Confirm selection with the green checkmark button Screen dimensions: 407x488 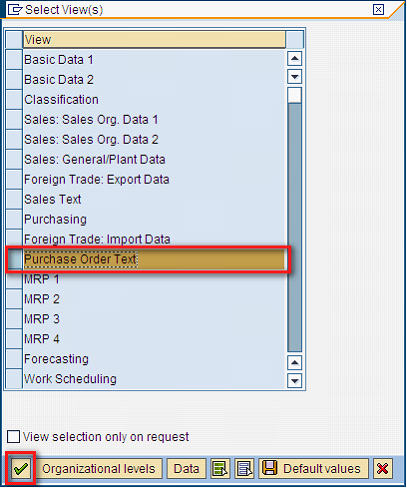(x=21, y=469)
